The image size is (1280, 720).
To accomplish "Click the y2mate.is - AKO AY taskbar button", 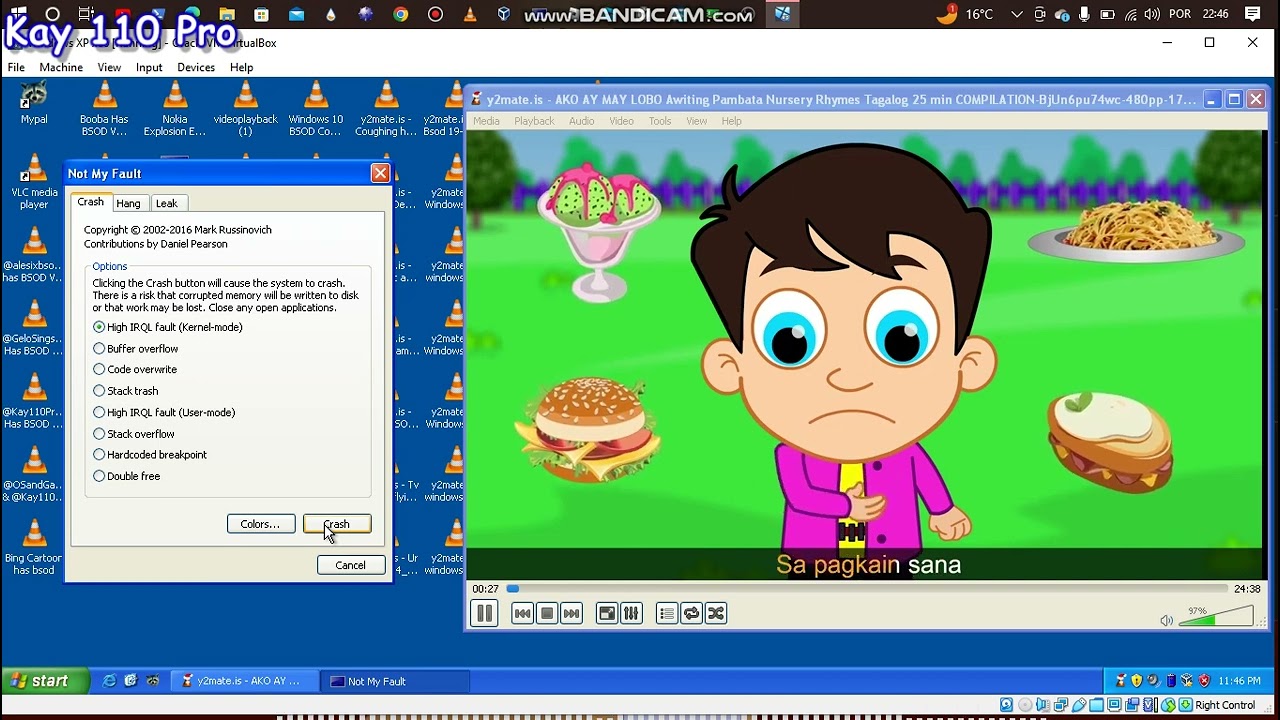I will (x=244, y=681).
